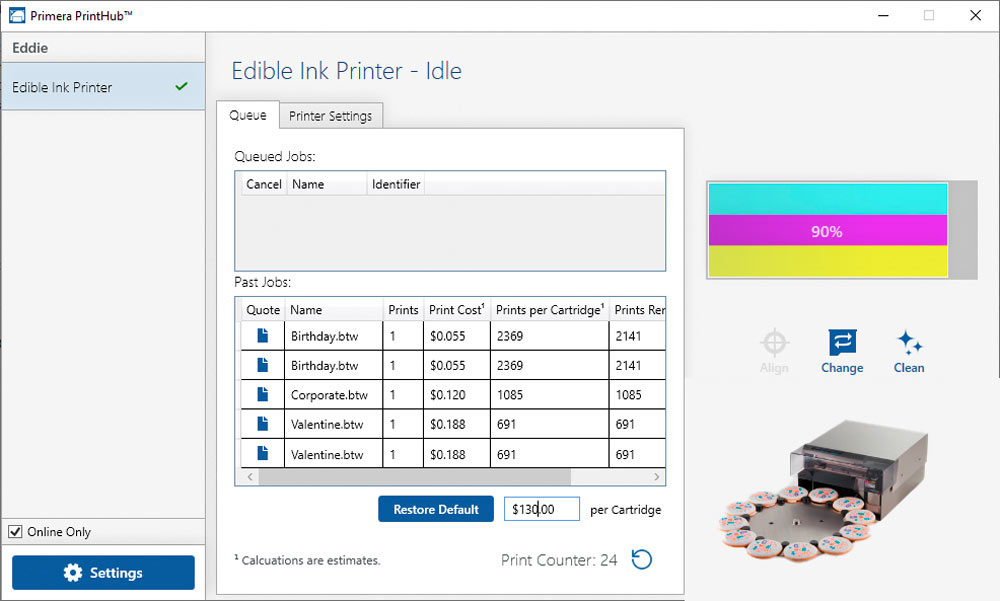Screen dimensions: 1000x601
Task: Click the Eddie printer cookie carousel image
Action: (825, 491)
